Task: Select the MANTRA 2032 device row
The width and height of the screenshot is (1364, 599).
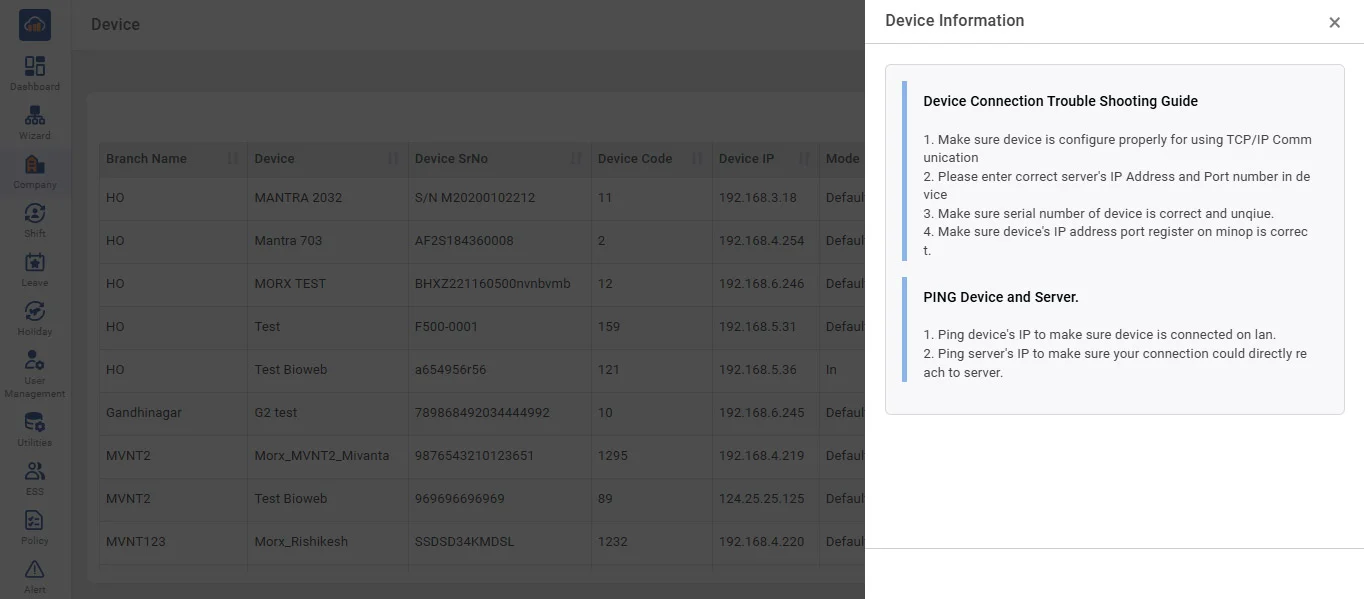Action: point(298,198)
